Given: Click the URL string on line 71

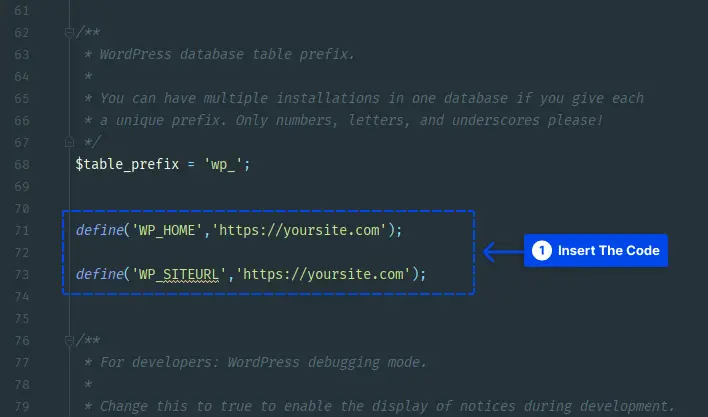Looking at the screenshot, I should click(x=300, y=230).
